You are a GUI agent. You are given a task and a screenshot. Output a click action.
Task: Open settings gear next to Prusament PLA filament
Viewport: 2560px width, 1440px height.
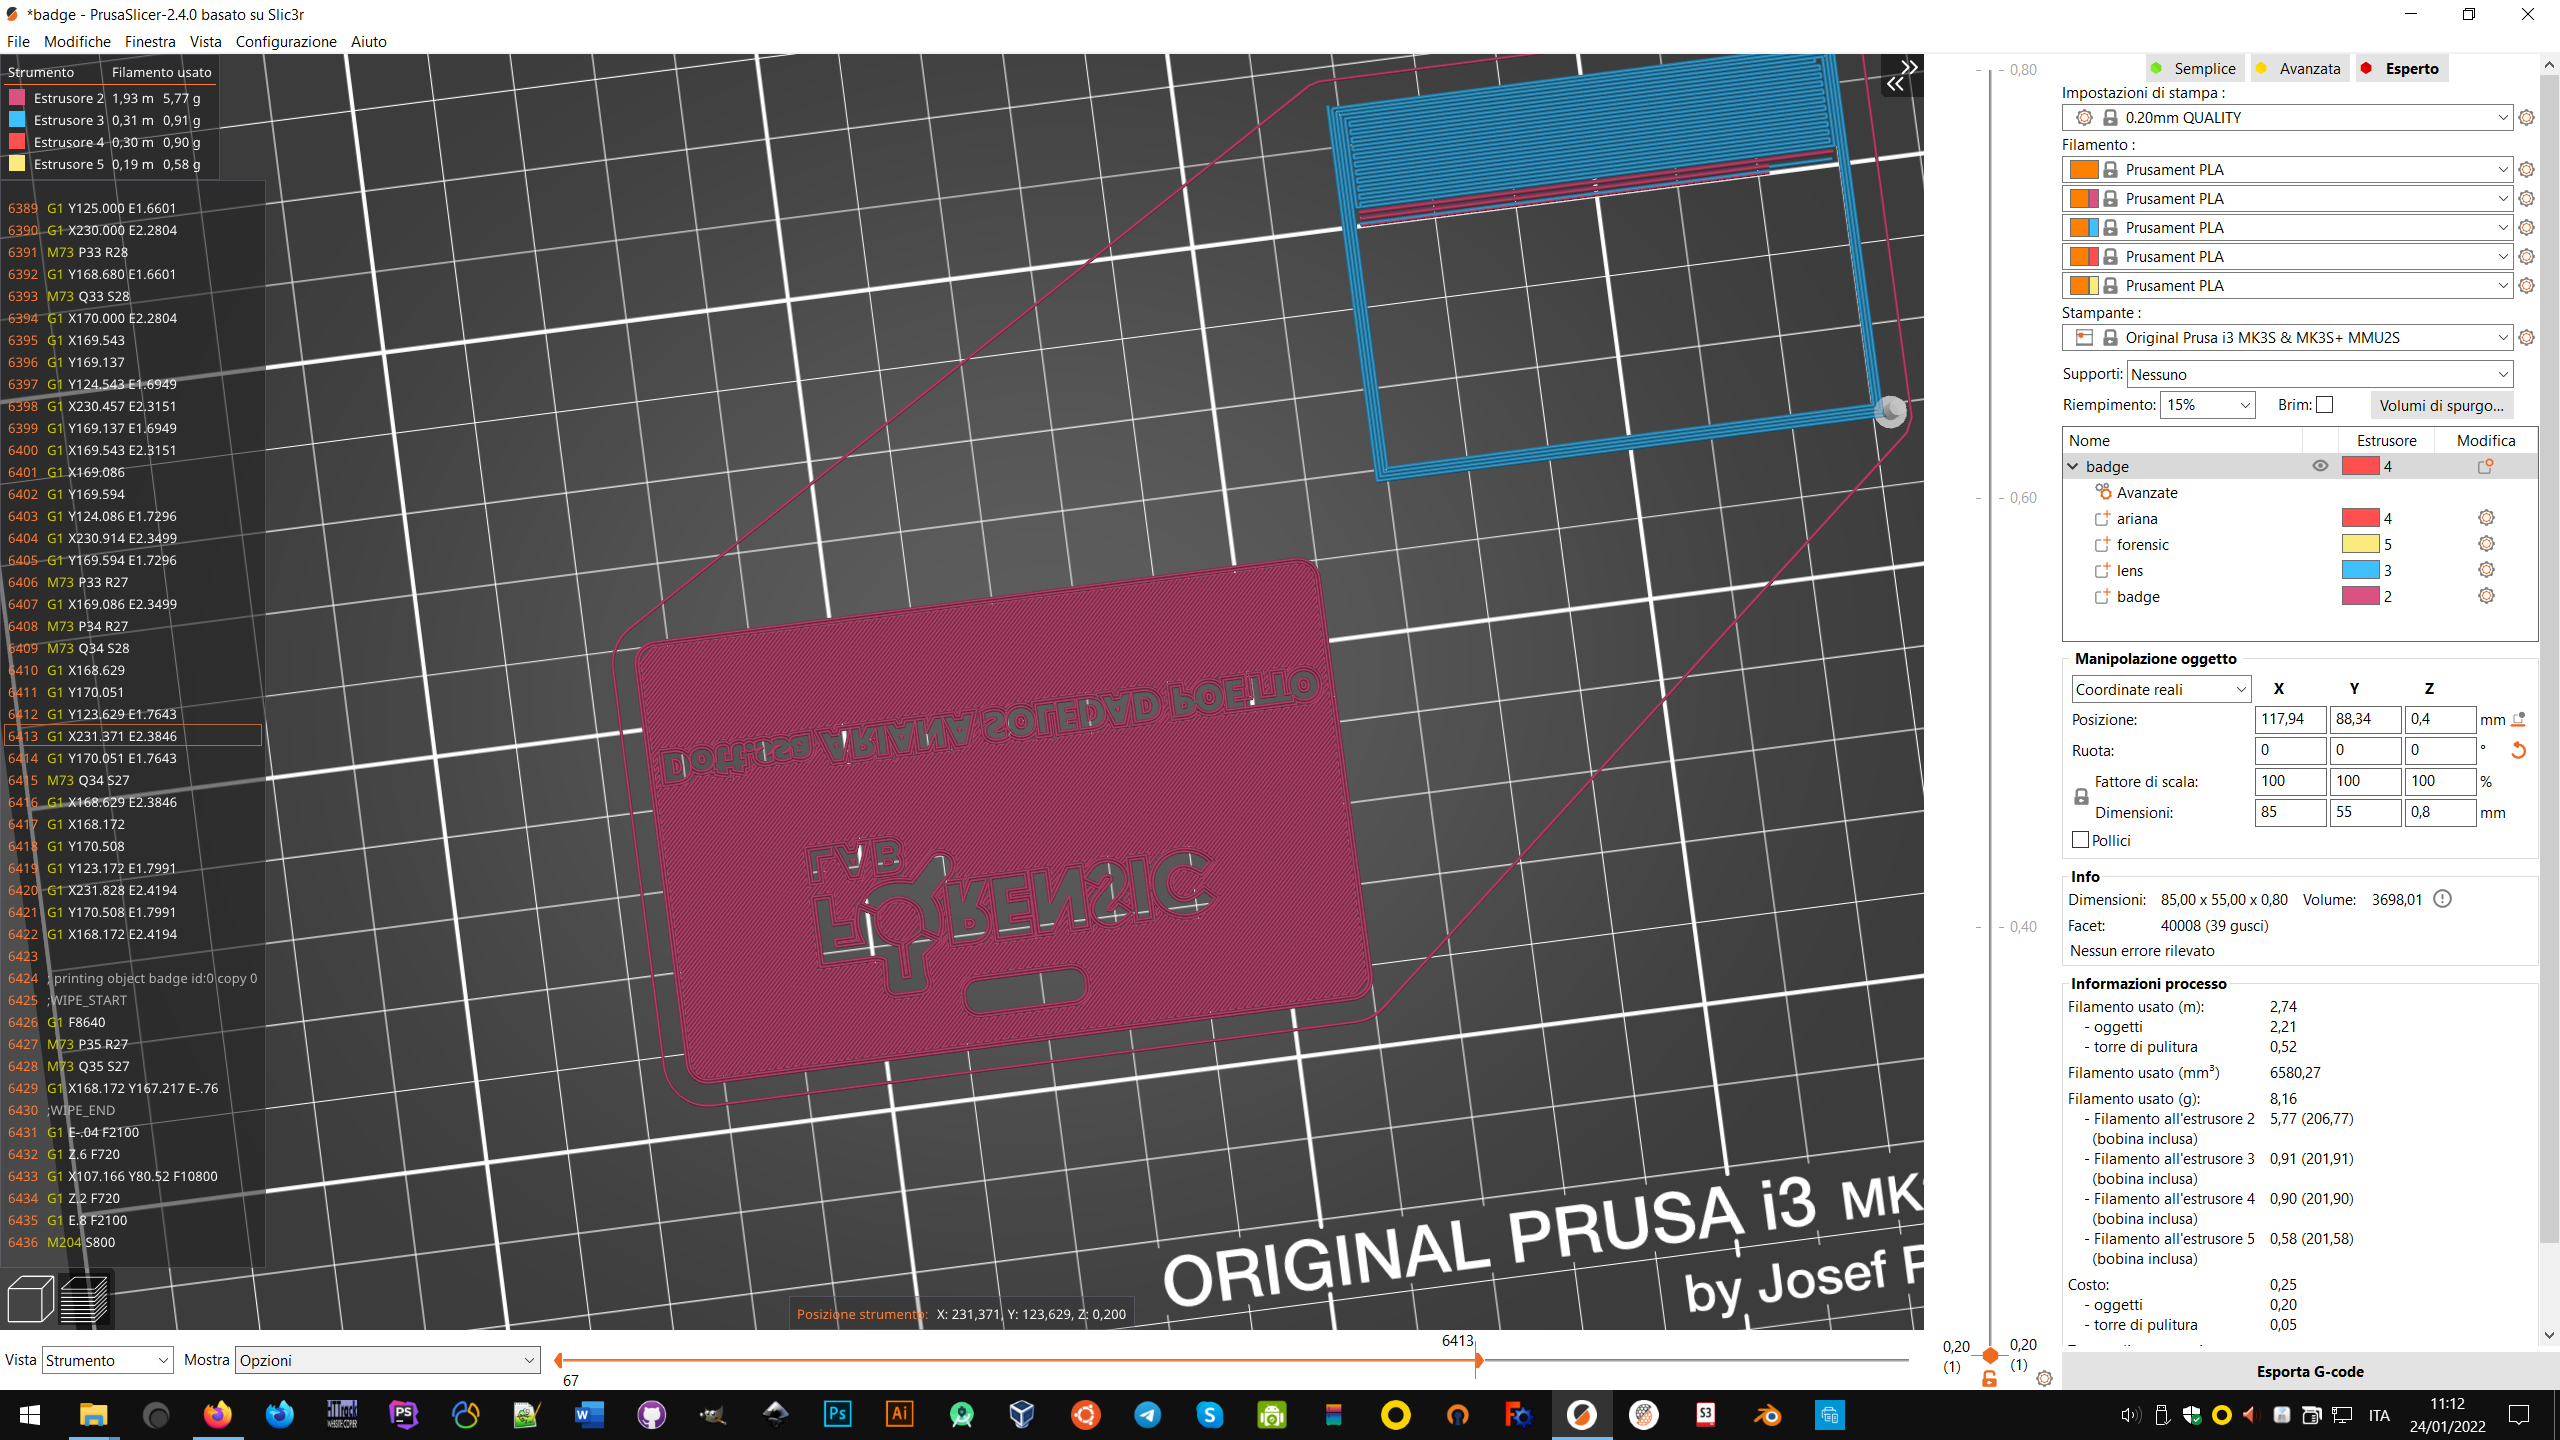coord(2527,169)
